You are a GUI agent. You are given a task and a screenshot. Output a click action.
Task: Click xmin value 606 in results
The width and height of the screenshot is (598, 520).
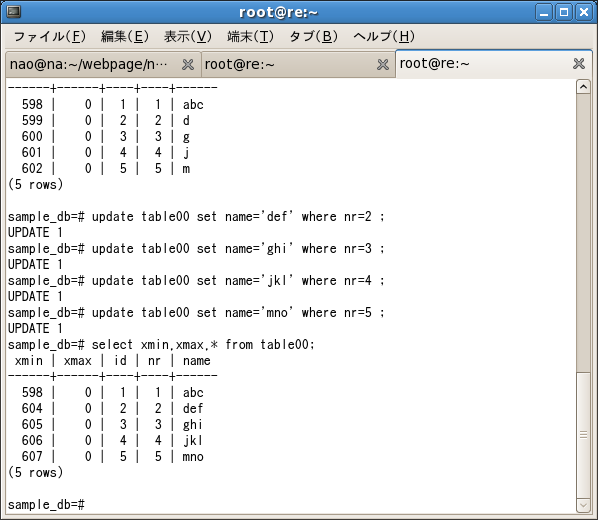(x=32, y=441)
